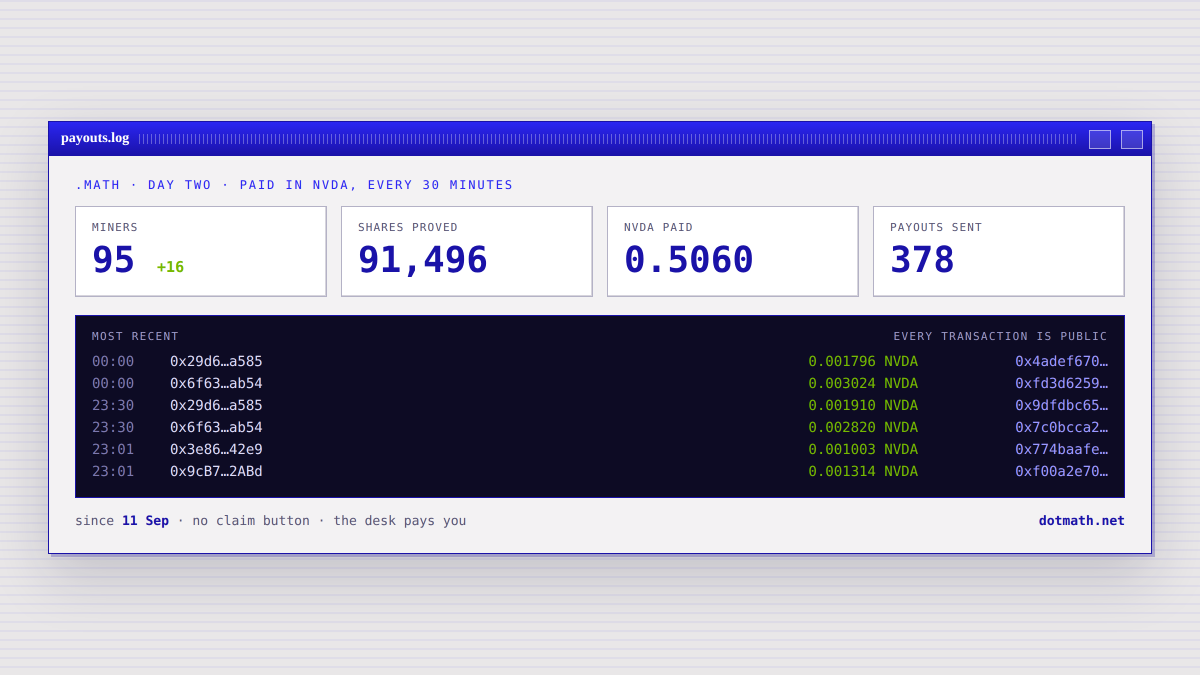
Task: Open transaction hash 0xfd3d6259…
Action: point(1061,383)
